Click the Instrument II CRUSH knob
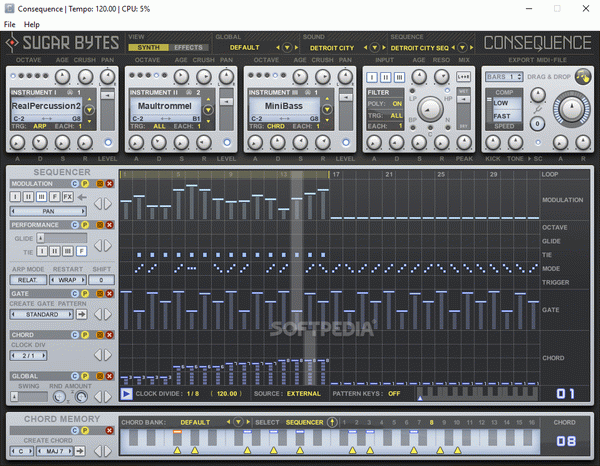Image resolution: width=600 pixels, height=466 pixels. click(x=204, y=77)
